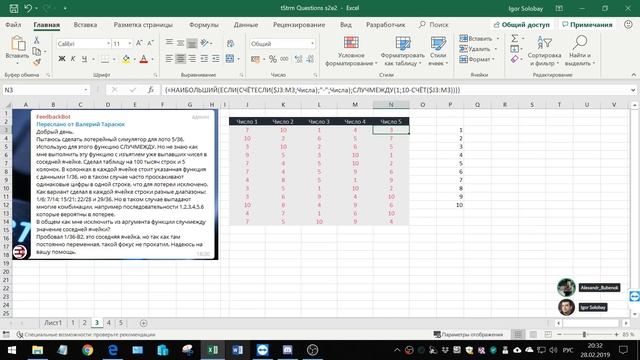Click the Orientation text angle icon
The width and height of the screenshot is (640, 360).
(204, 43)
